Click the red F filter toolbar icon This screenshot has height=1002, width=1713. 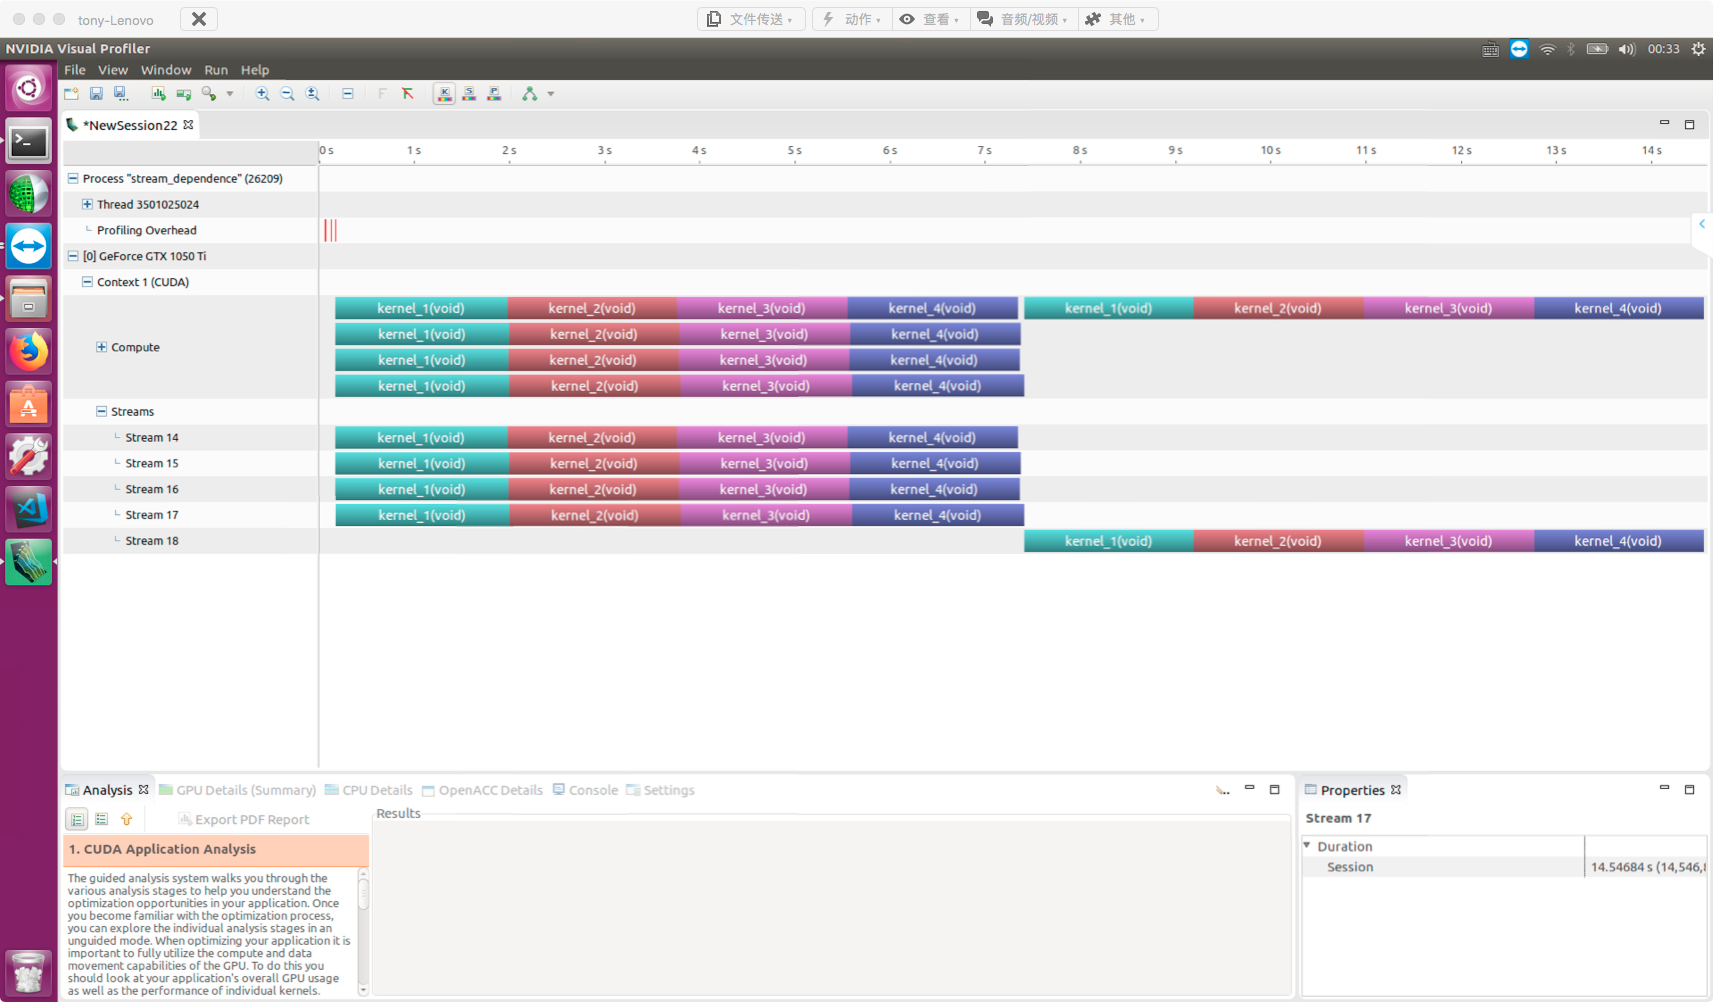coord(407,94)
